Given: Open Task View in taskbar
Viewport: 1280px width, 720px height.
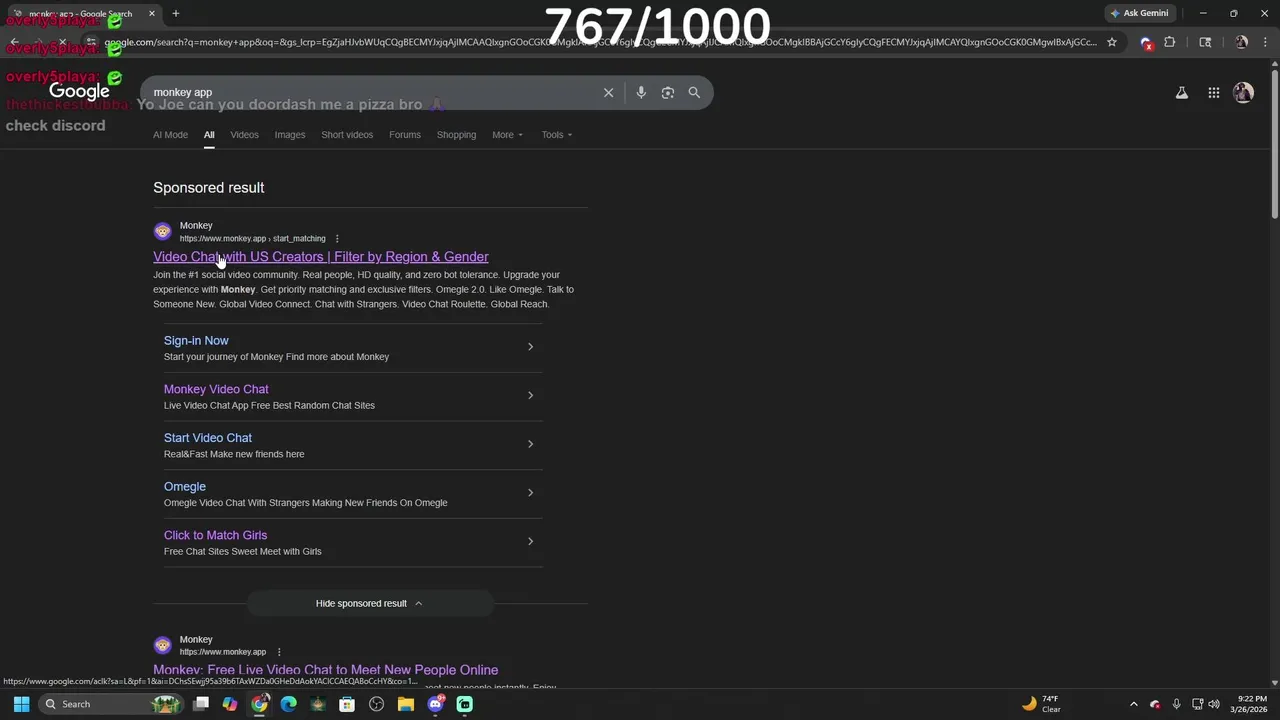Looking at the screenshot, I should click(x=201, y=704).
